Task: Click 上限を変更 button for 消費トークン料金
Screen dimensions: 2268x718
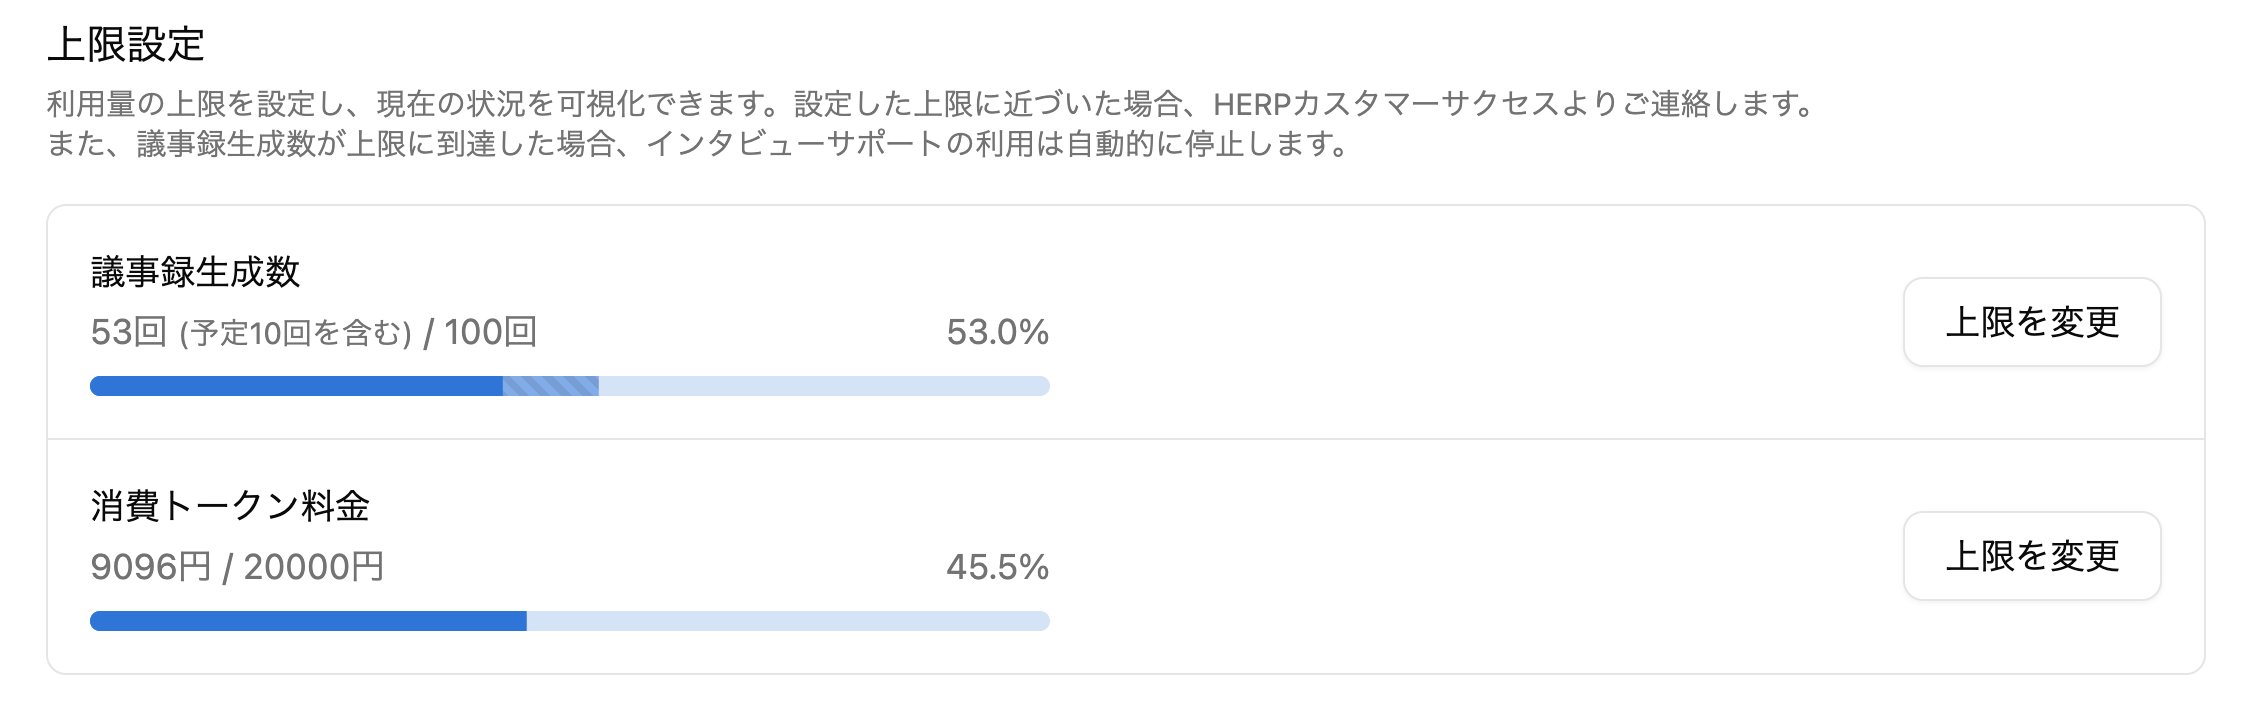Action: tap(2031, 556)
